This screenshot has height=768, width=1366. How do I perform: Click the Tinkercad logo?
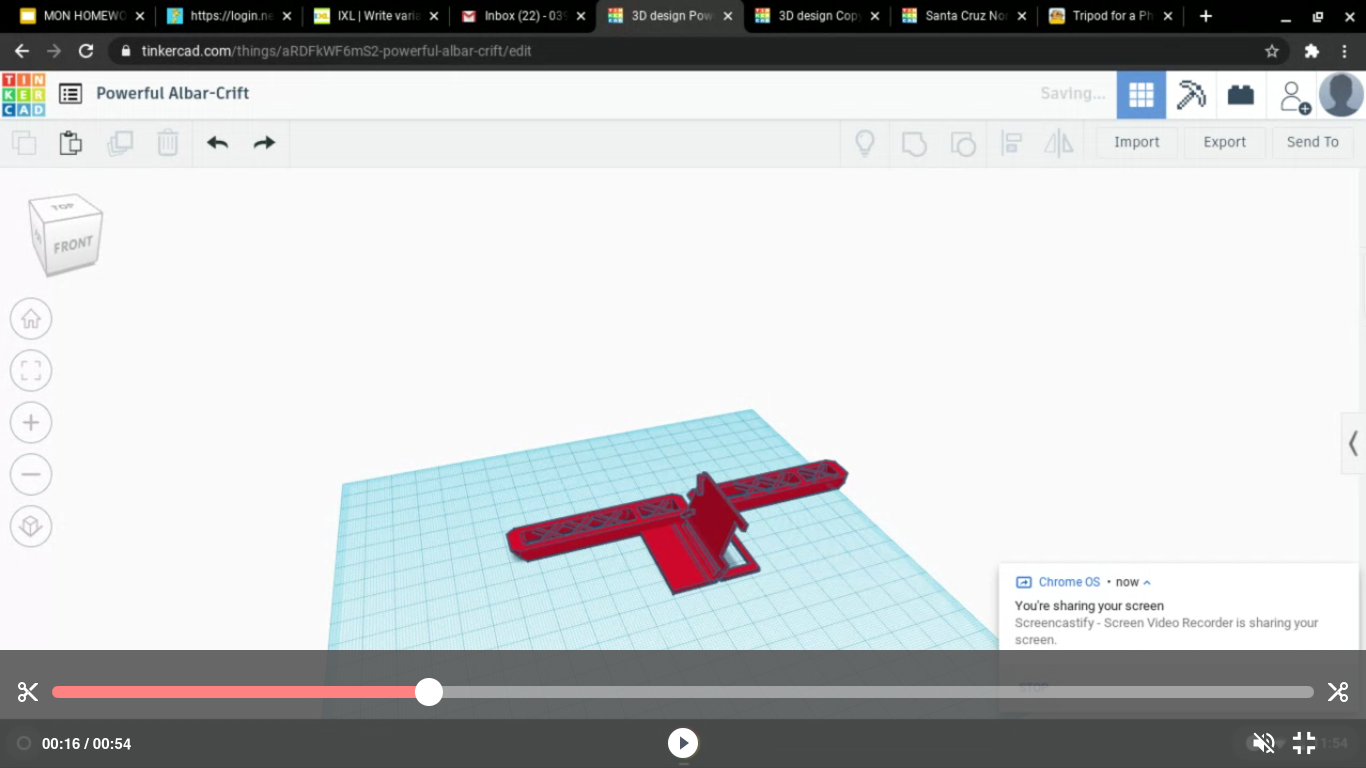(23, 94)
